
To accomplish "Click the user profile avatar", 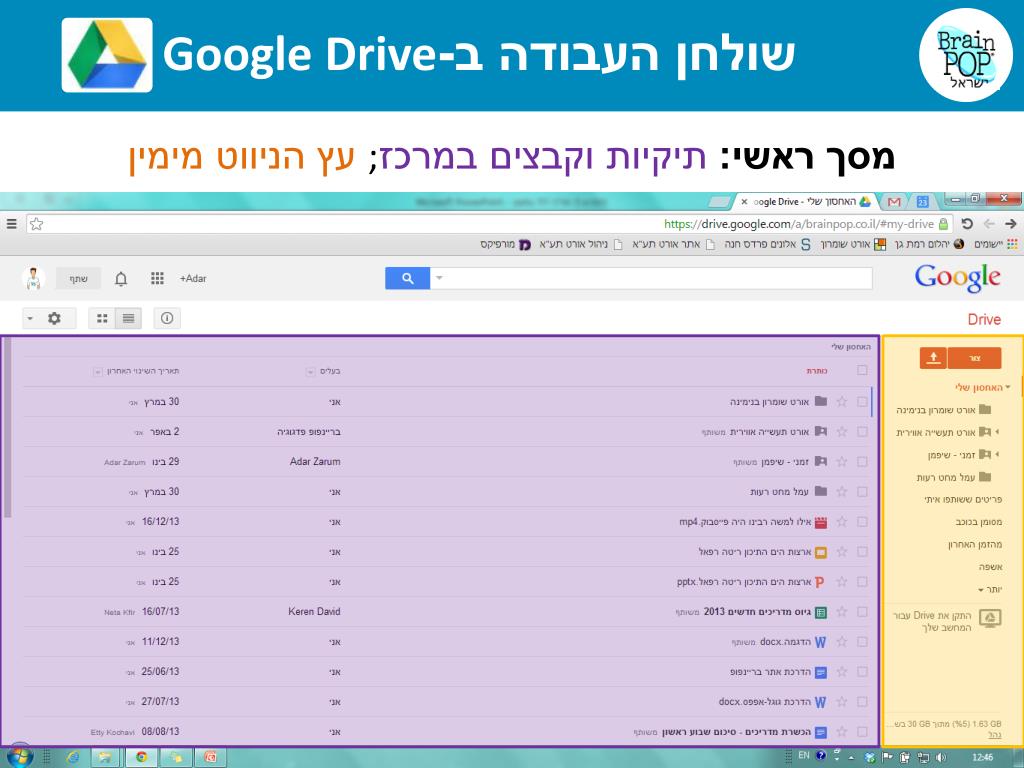I will click(33, 278).
